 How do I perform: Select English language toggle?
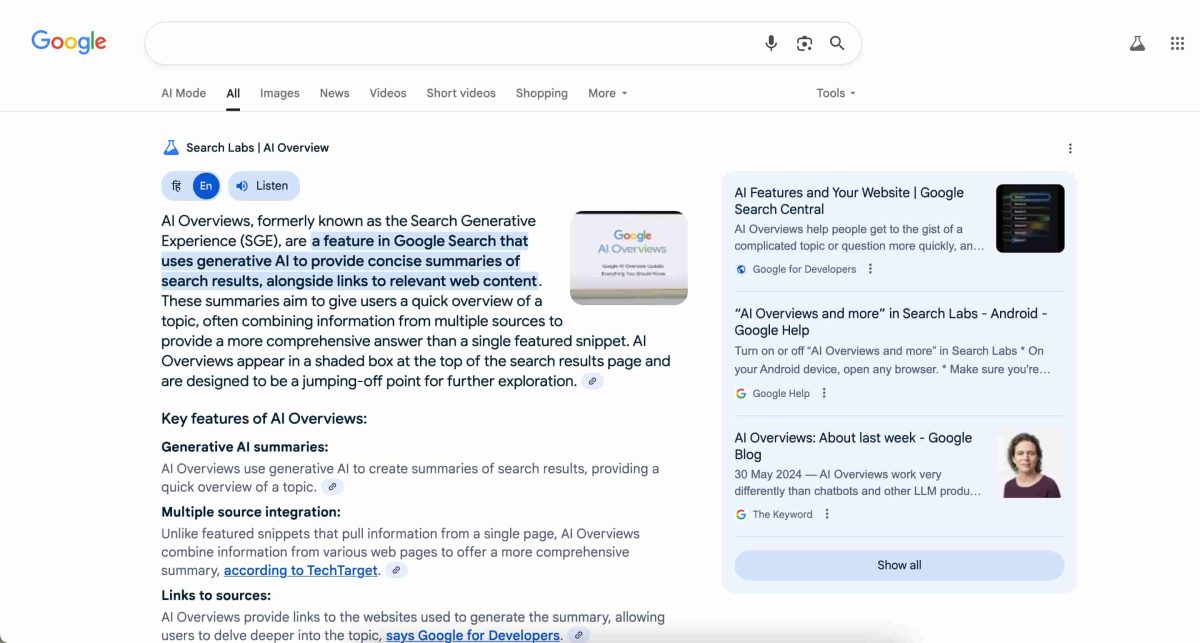(x=205, y=186)
